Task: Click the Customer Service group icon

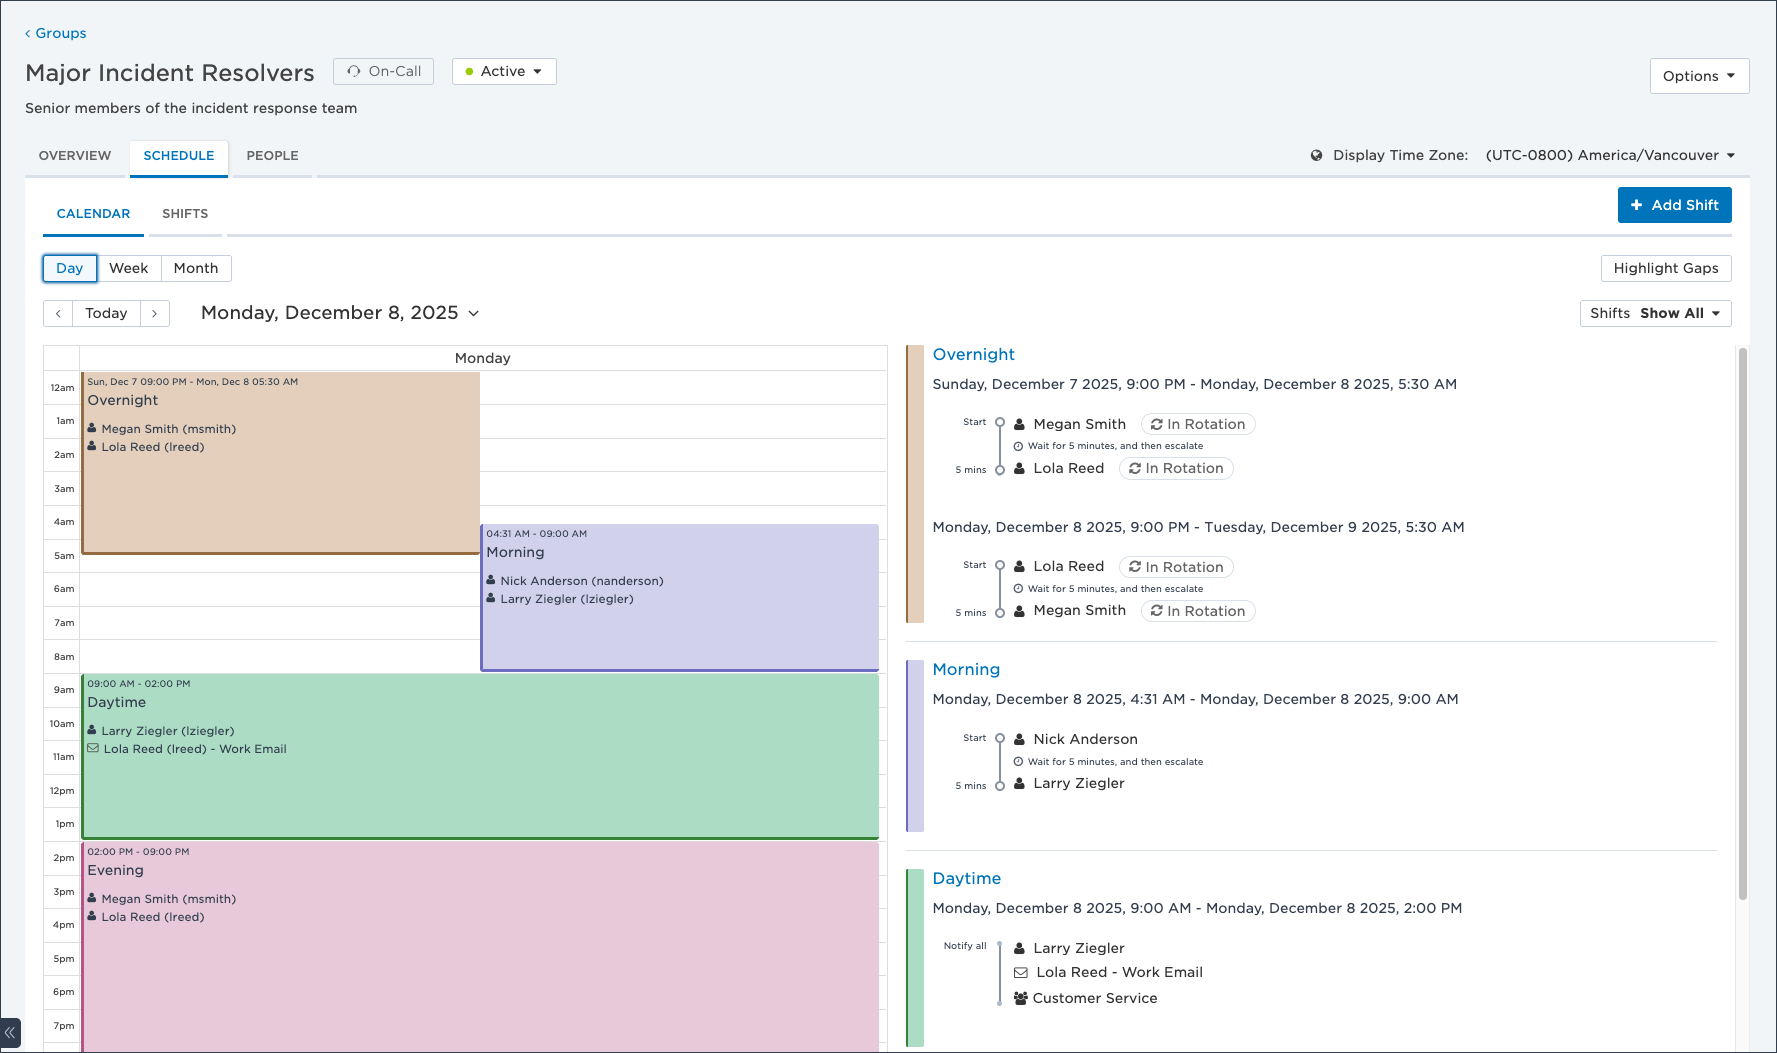Action: 1020,998
